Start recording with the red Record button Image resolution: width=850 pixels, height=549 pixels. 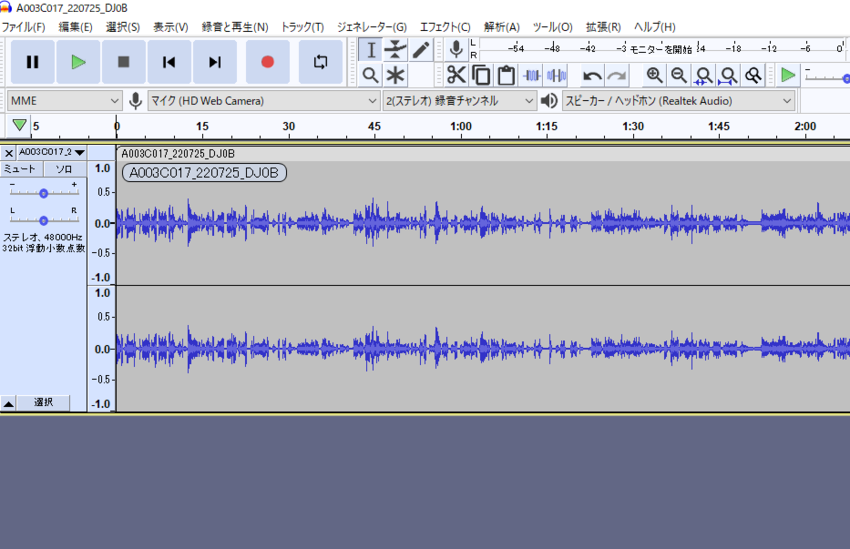[x=267, y=62]
